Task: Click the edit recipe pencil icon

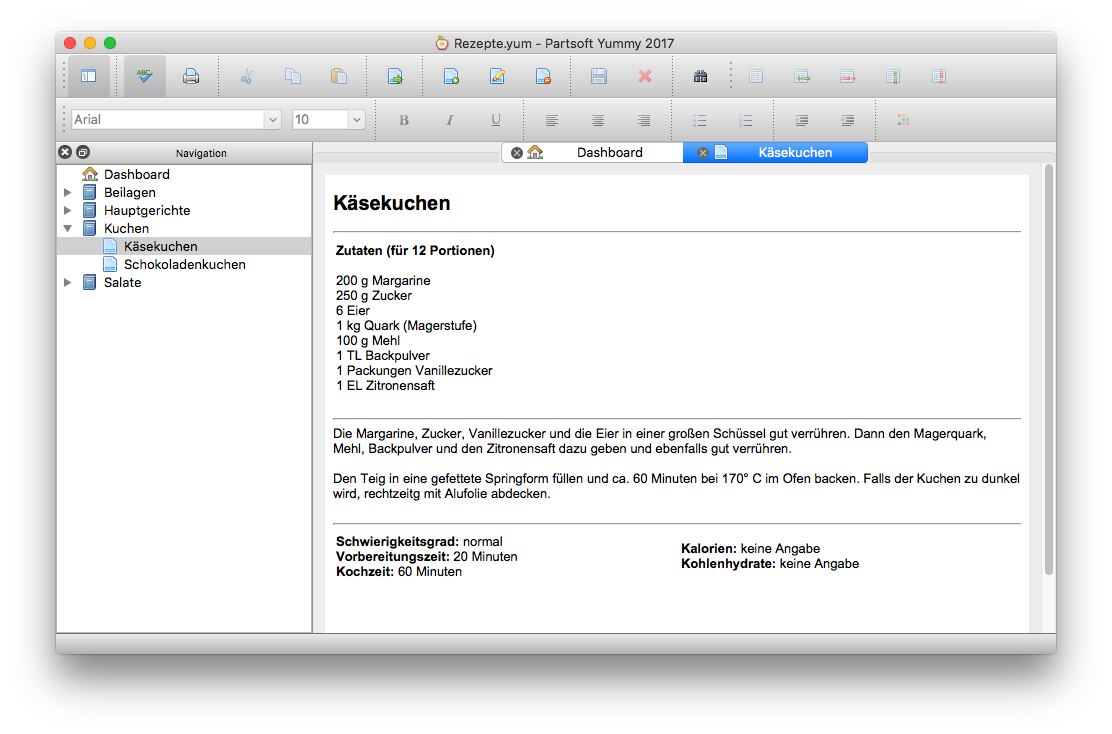Action: [497, 76]
